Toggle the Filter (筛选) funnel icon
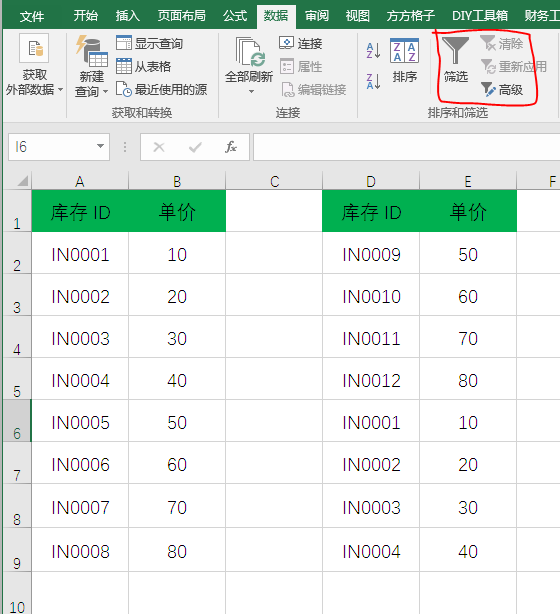Viewport: 560px width, 614px height. (455, 51)
